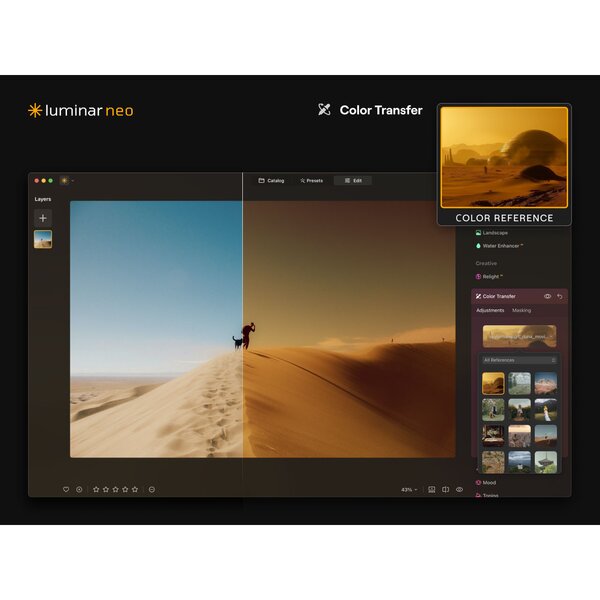Open the Landscape tool
Viewport: 600px width, 600px height.
pyautogui.click(x=491, y=233)
